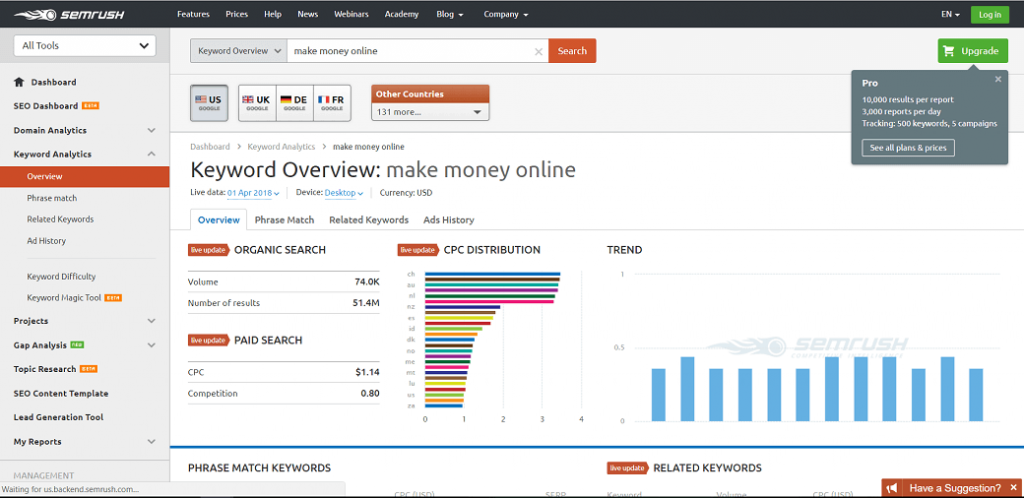The height and width of the screenshot is (498, 1024).
Task: Change the live data date 01 Apr 2018
Action: click(x=253, y=193)
